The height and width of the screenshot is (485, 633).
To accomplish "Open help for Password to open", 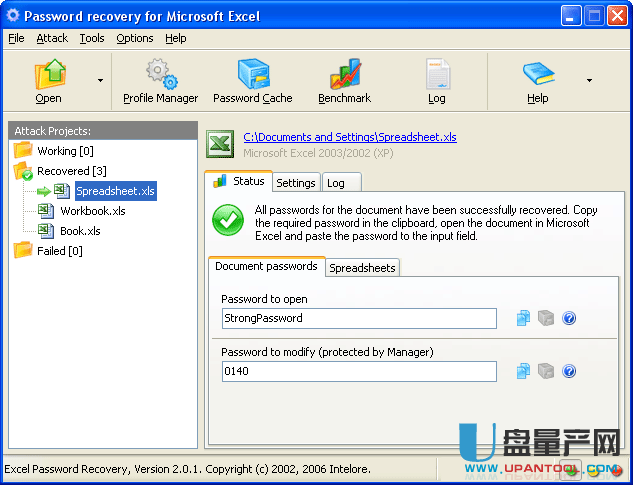I will [x=569, y=318].
